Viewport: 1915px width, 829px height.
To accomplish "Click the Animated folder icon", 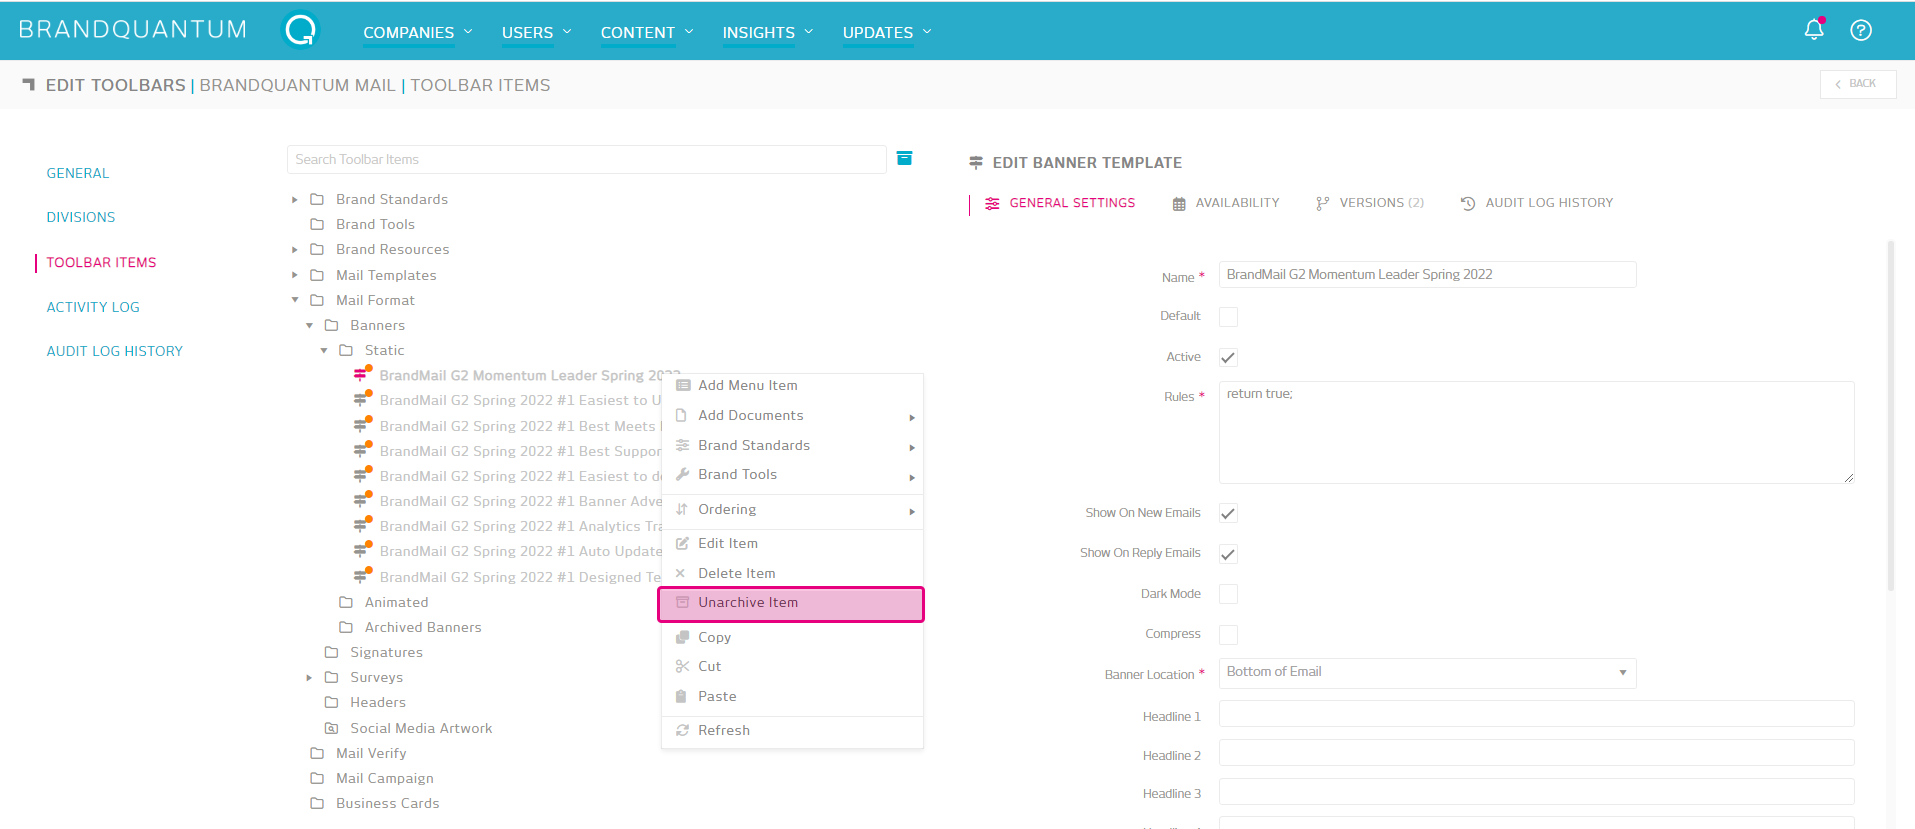I will [346, 602].
